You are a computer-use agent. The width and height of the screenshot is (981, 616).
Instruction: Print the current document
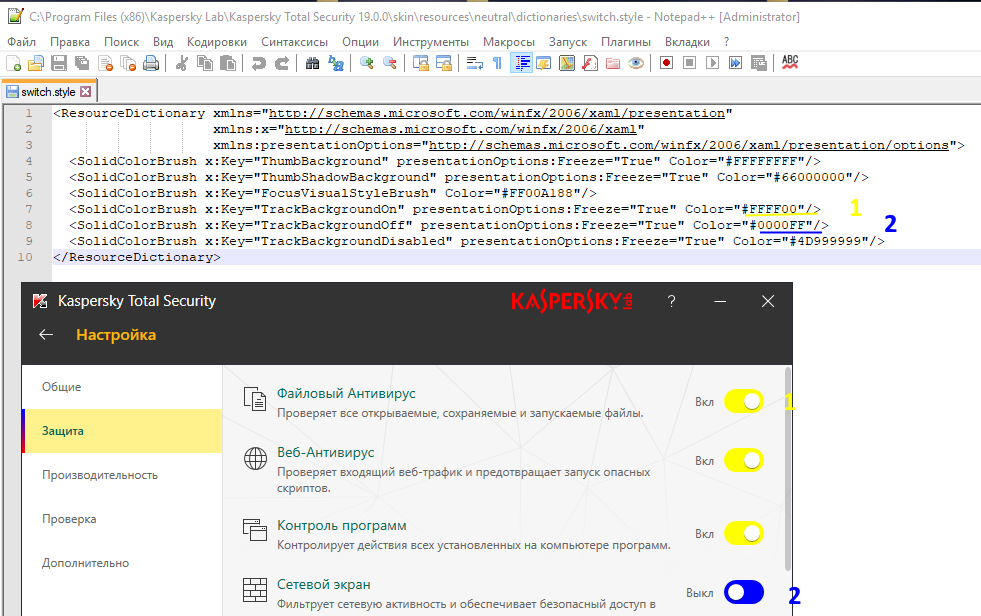coord(151,63)
